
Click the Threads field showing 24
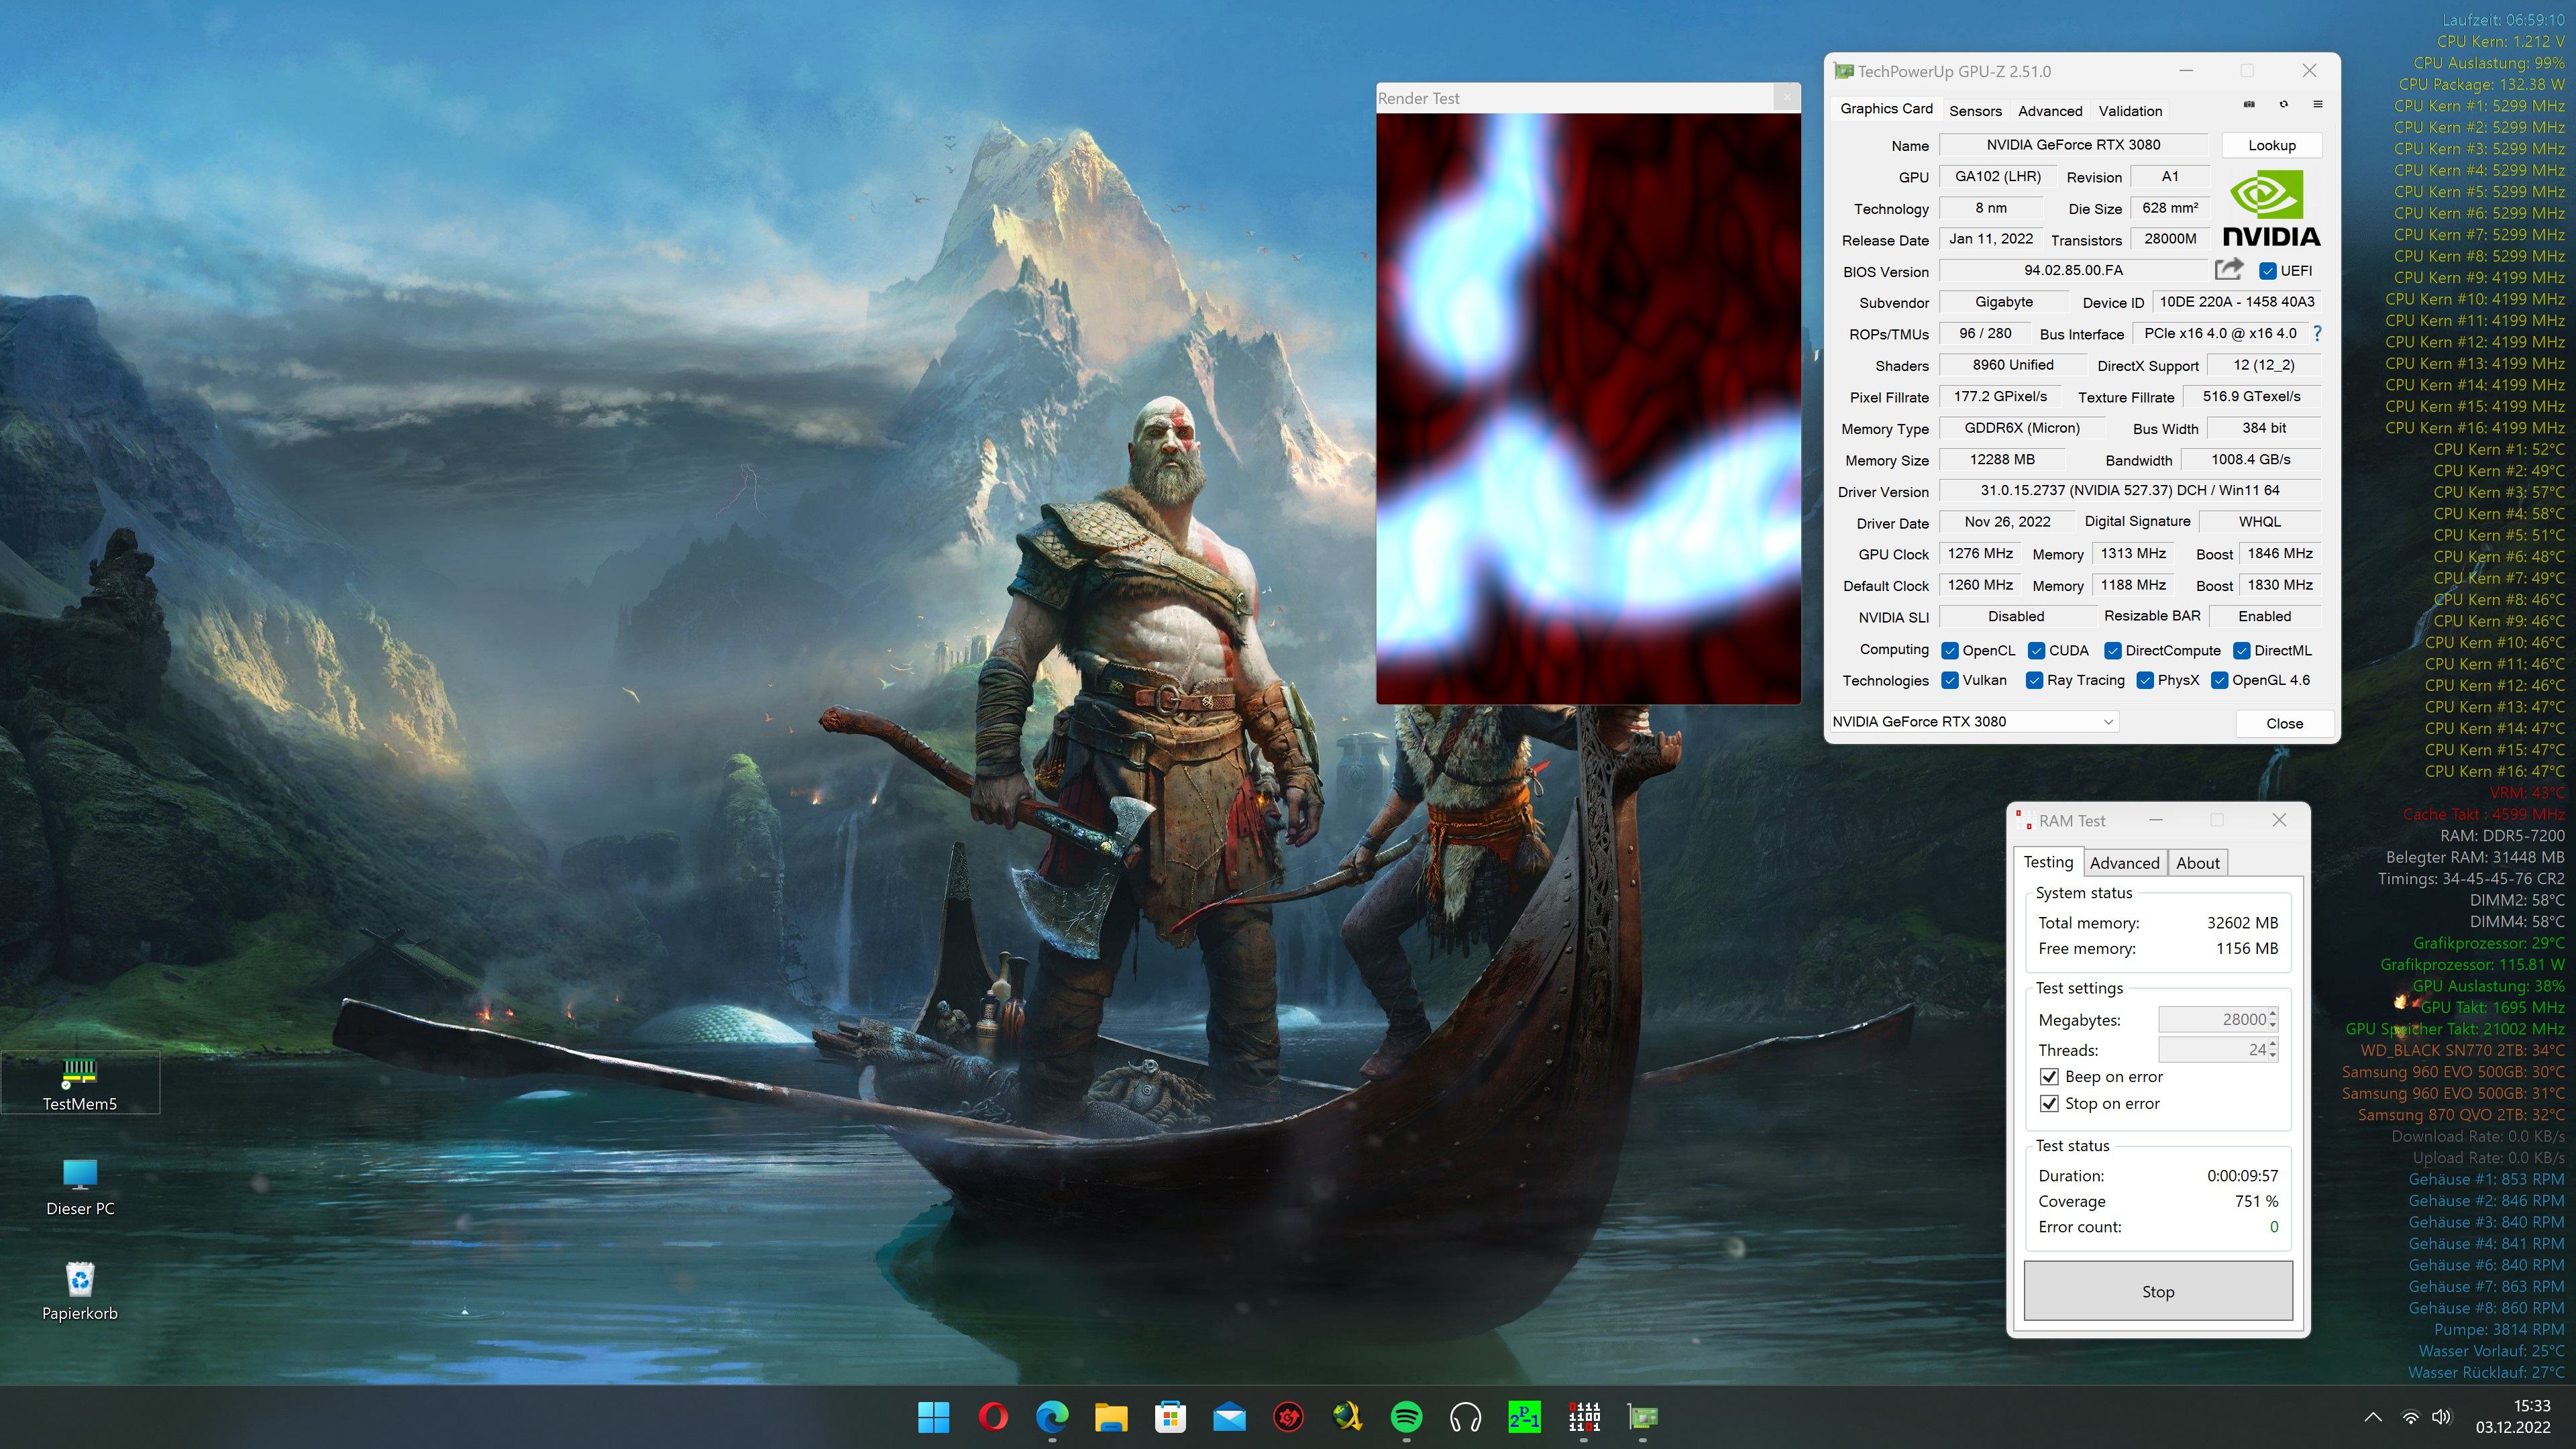2212,1049
